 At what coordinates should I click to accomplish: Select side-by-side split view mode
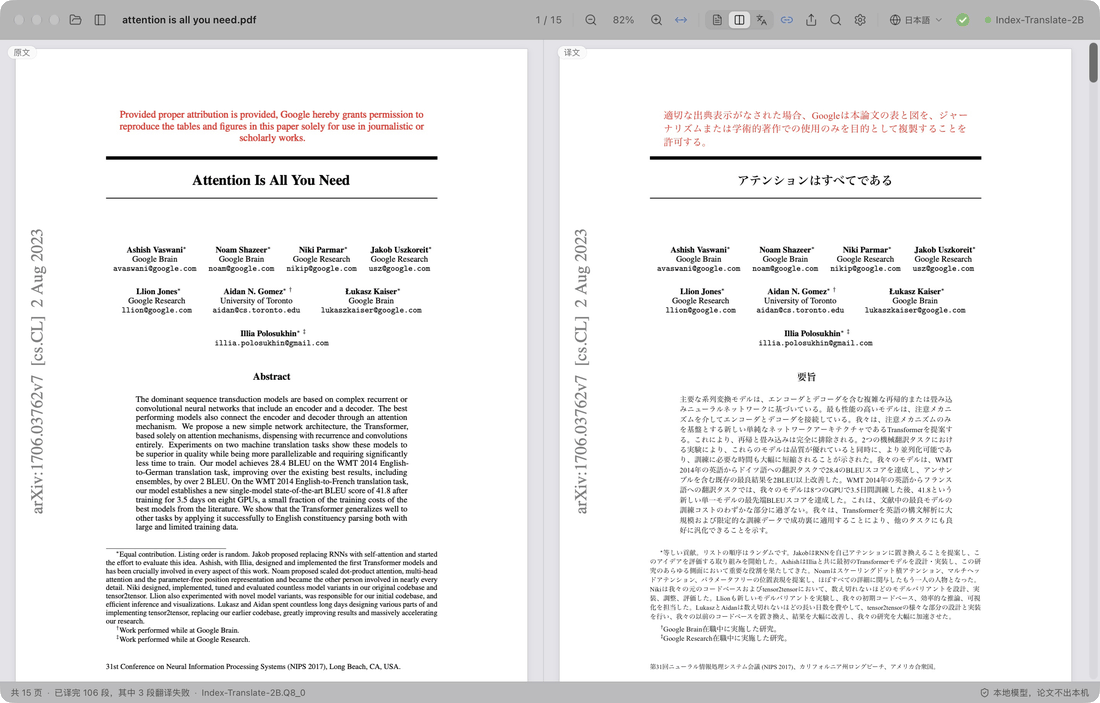point(739,20)
